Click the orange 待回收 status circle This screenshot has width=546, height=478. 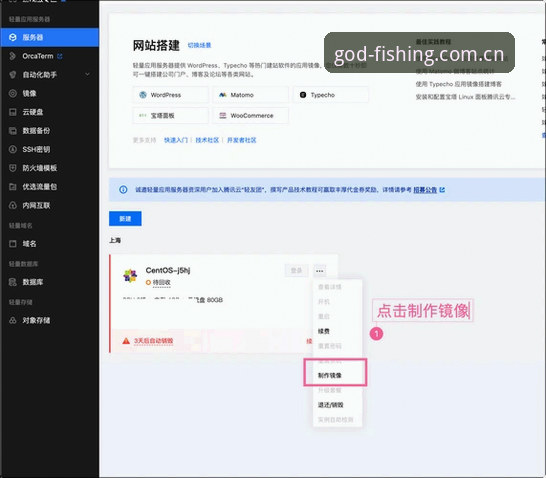point(148,282)
